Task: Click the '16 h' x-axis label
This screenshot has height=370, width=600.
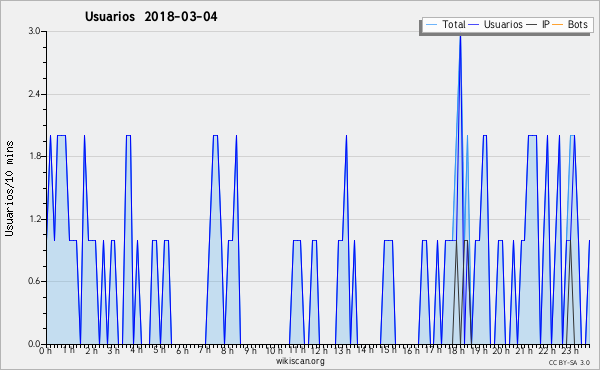Action: point(410,351)
